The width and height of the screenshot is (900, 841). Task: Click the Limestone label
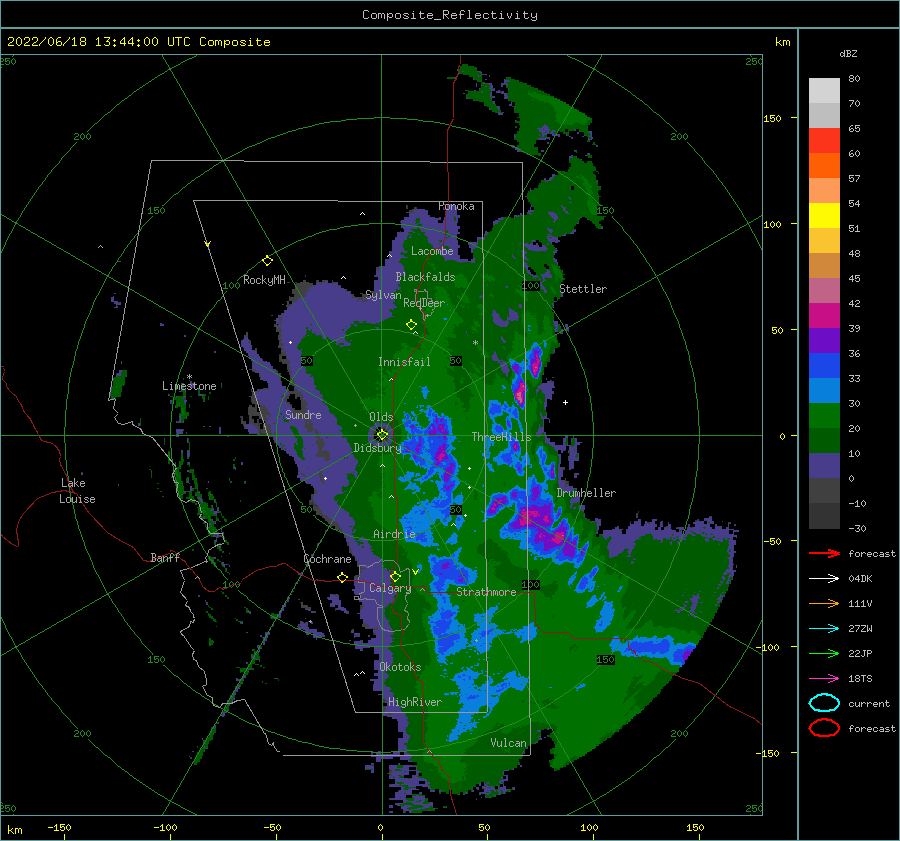pyautogui.click(x=189, y=386)
